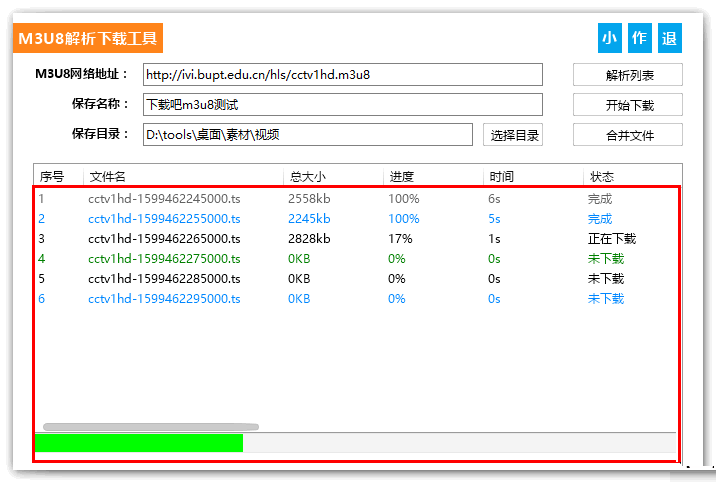The height and width of the screenshot is (483, 716).
Task: Click the 2558kb size cell
Action: 309,199
